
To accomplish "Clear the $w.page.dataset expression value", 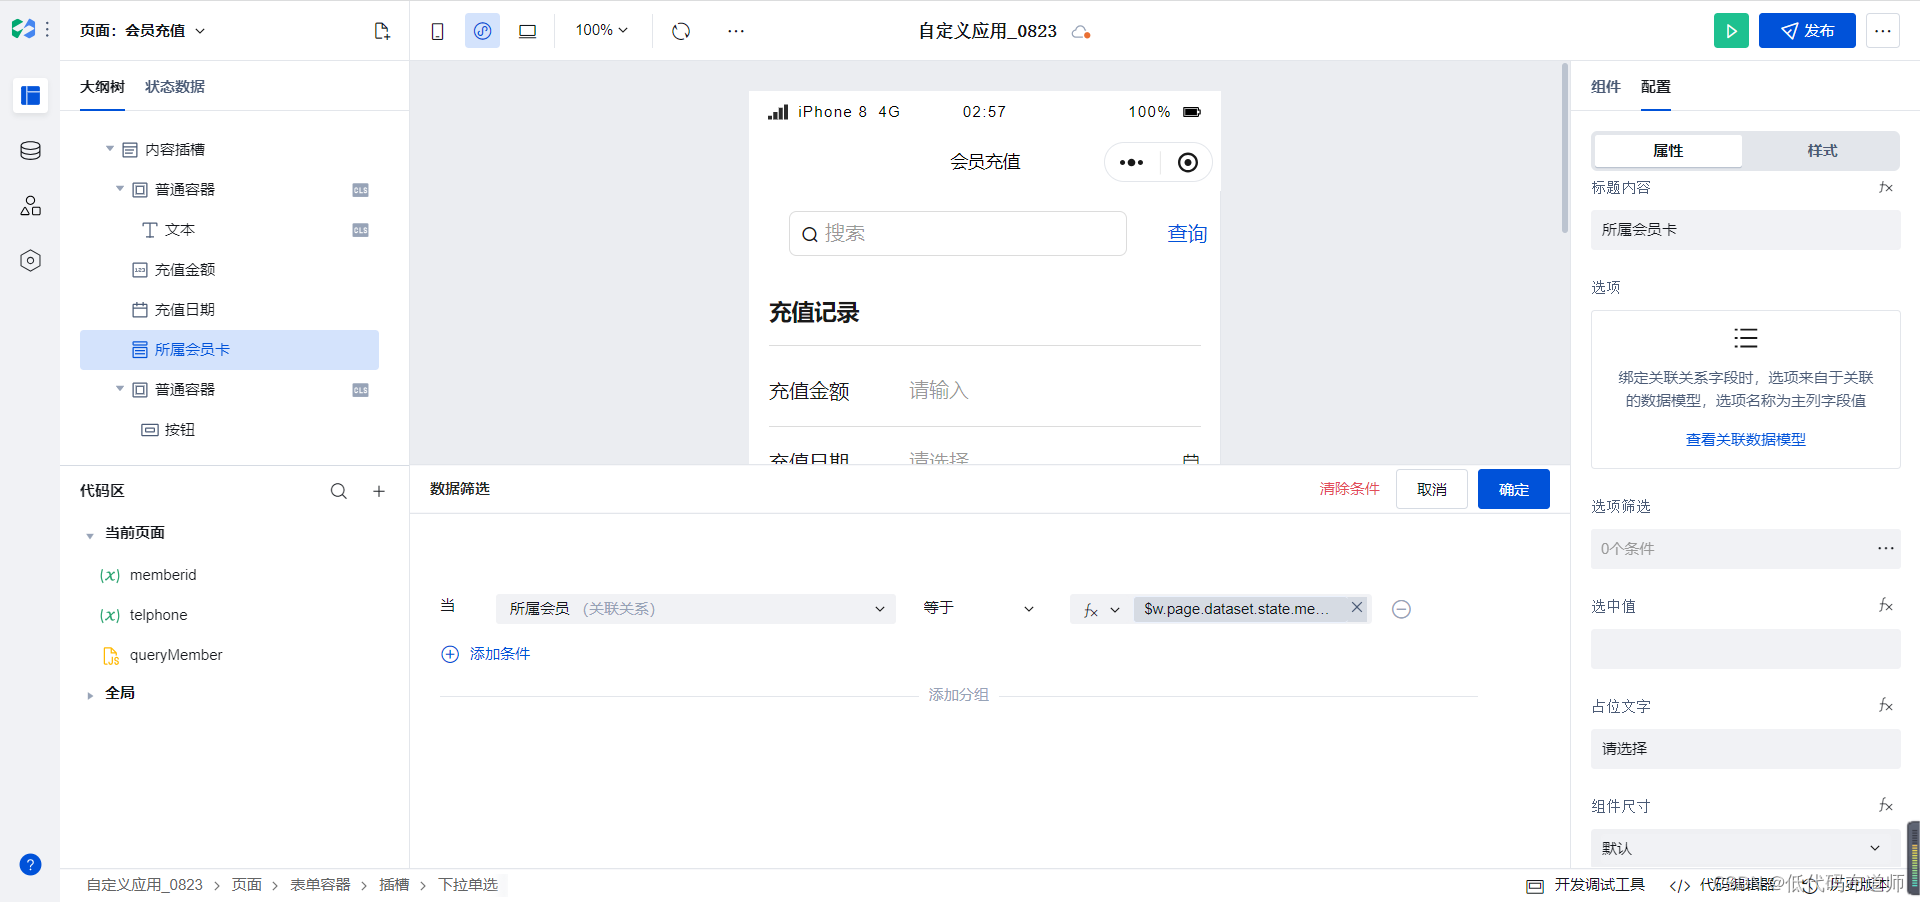I will coord(1357,607).
